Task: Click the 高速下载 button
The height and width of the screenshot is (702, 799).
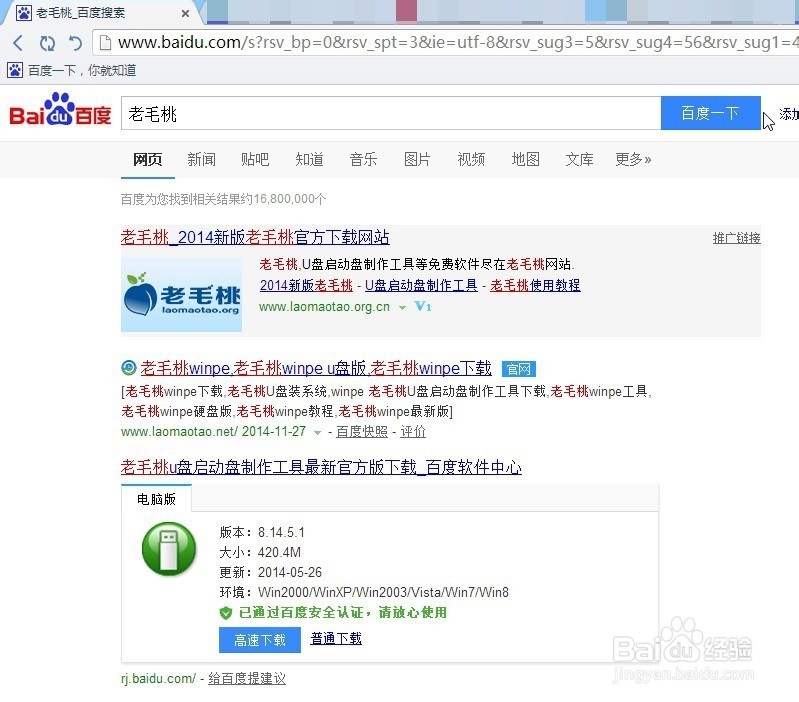Action: click(260, 640)
